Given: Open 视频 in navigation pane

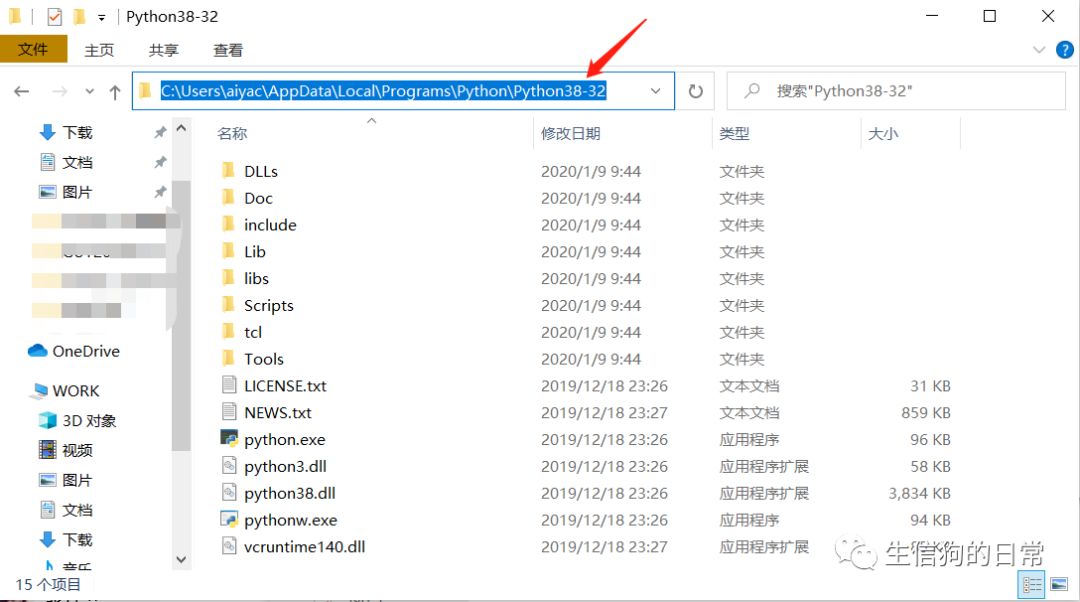Looking at the screenshot, I should click(x=66, y=450).
